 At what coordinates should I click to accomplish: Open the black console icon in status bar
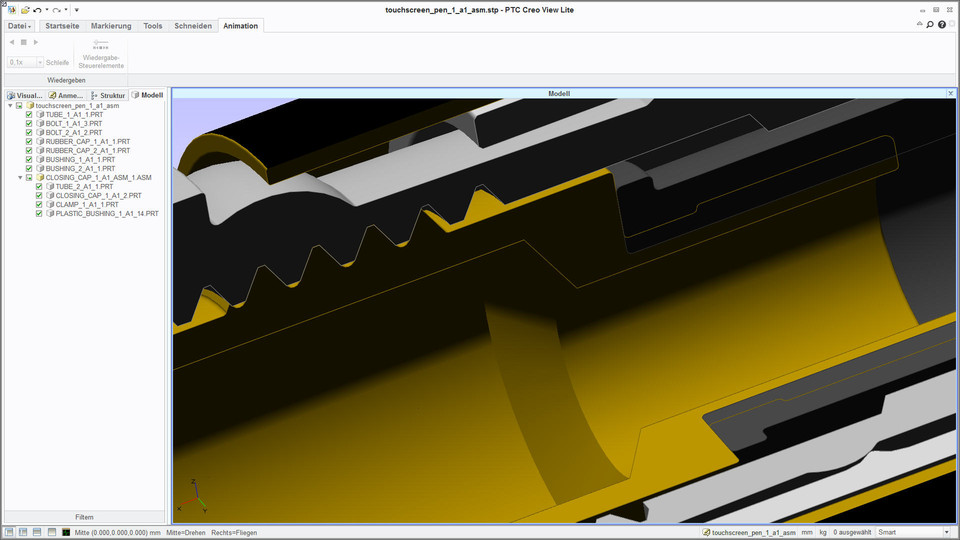66,533
